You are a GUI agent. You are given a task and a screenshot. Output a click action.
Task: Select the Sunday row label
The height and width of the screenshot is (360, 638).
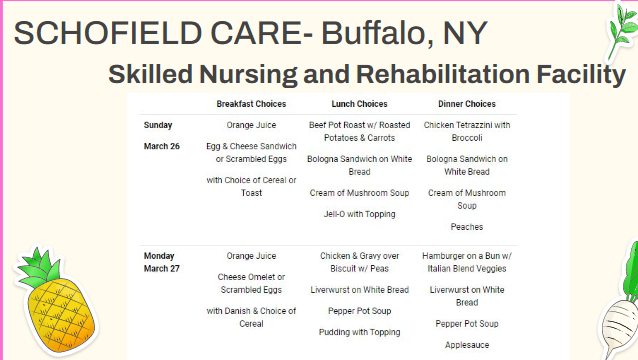[x=158, y=125]
